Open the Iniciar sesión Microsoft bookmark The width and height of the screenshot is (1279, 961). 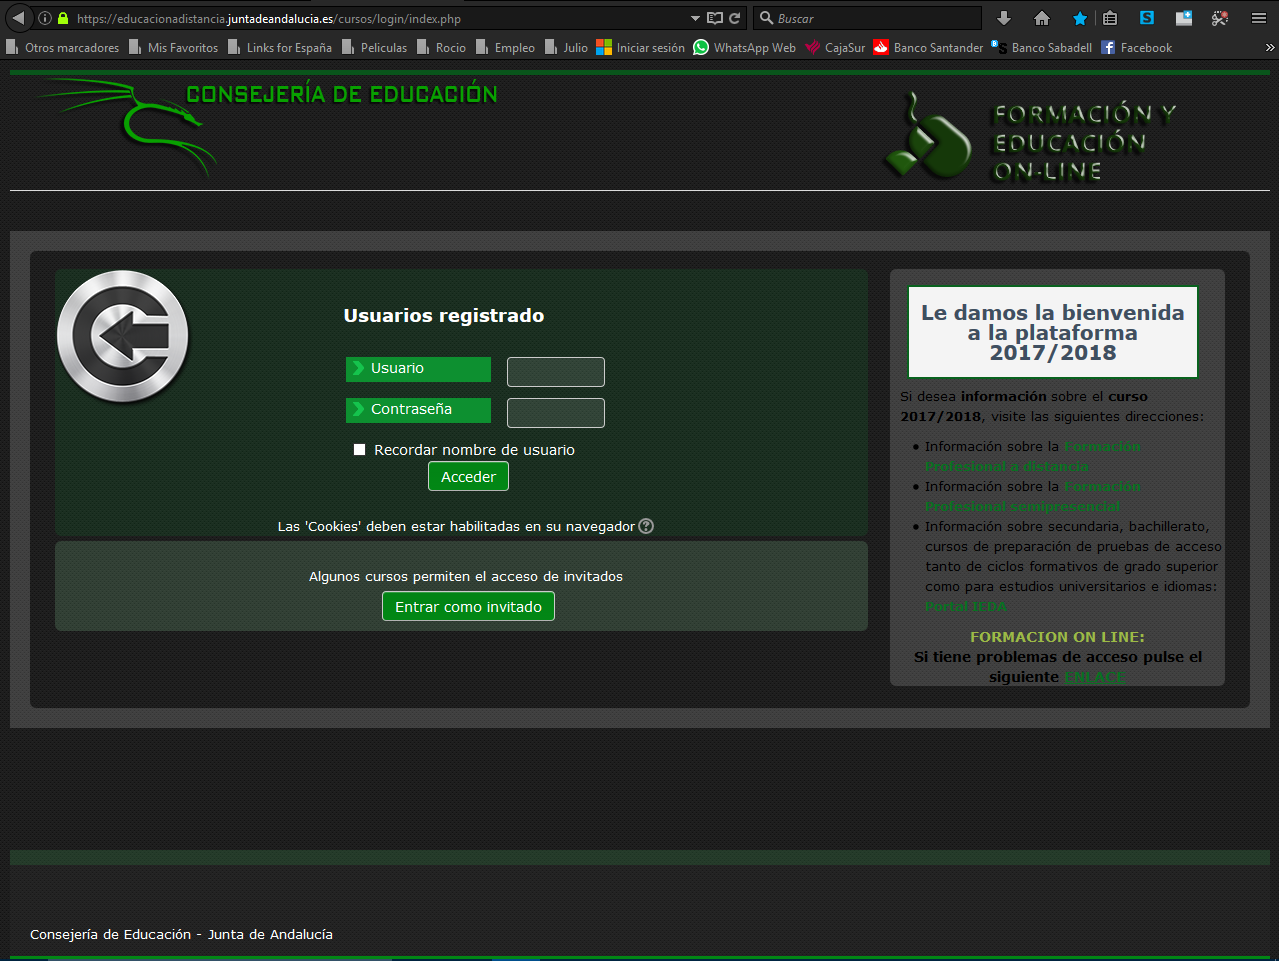[x=641, y=47]
